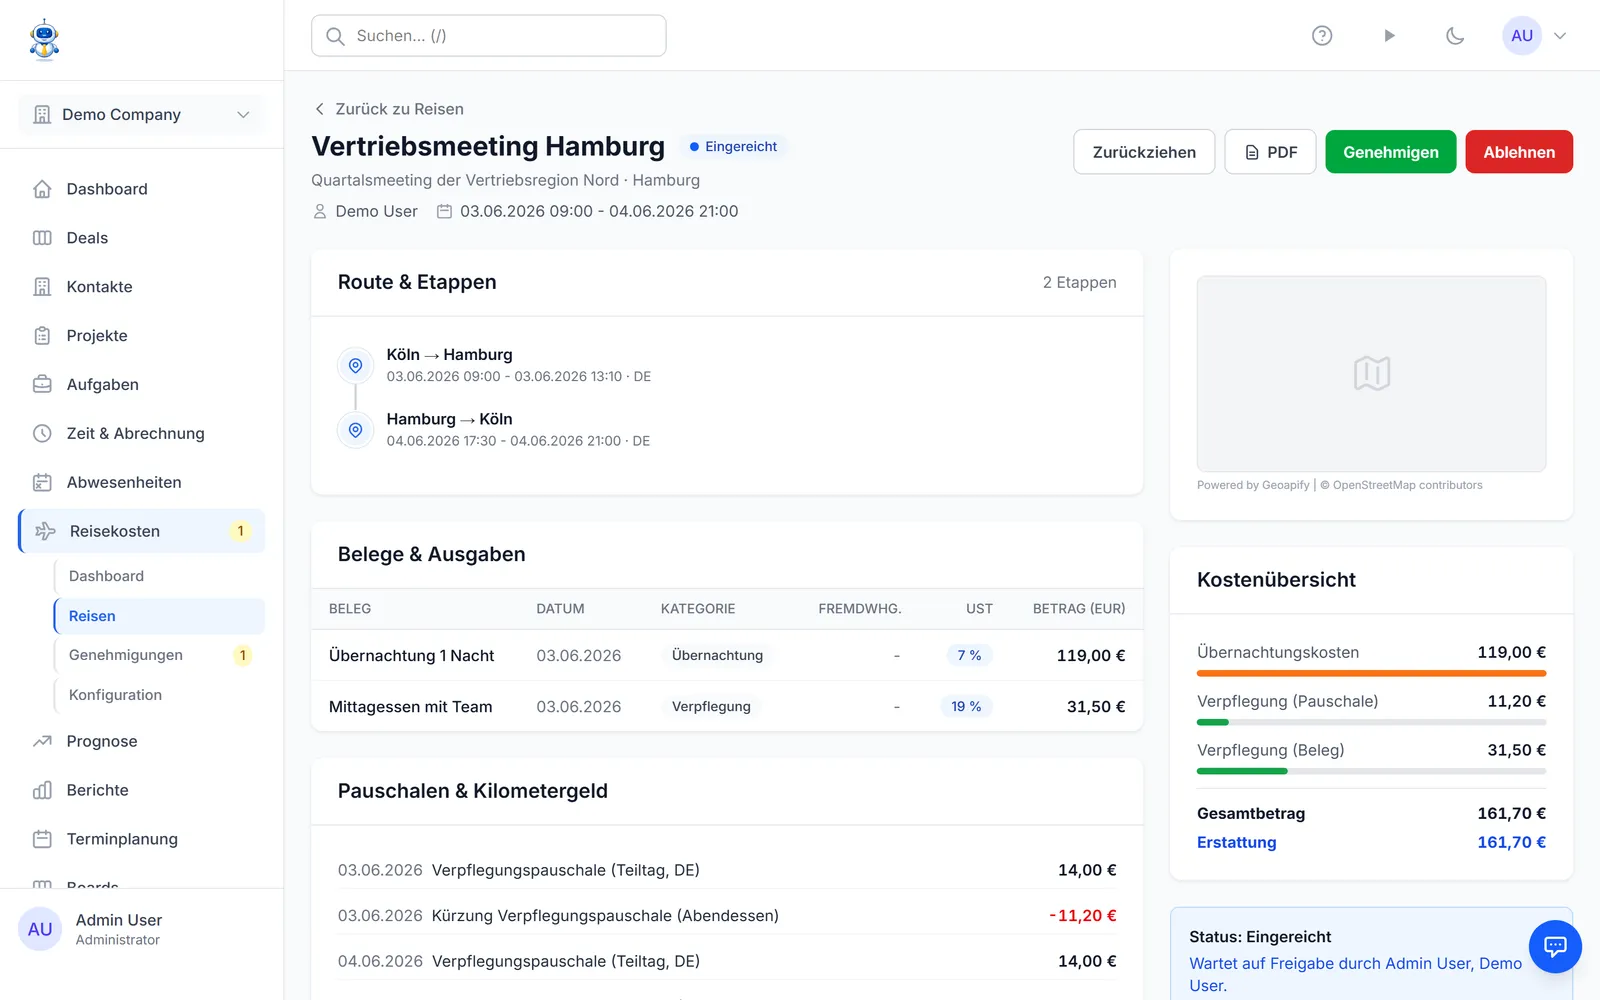Open Abwesenheiten calendar icon
This screenshot has width=1600, height=1000.
click(x=42, y=482)
